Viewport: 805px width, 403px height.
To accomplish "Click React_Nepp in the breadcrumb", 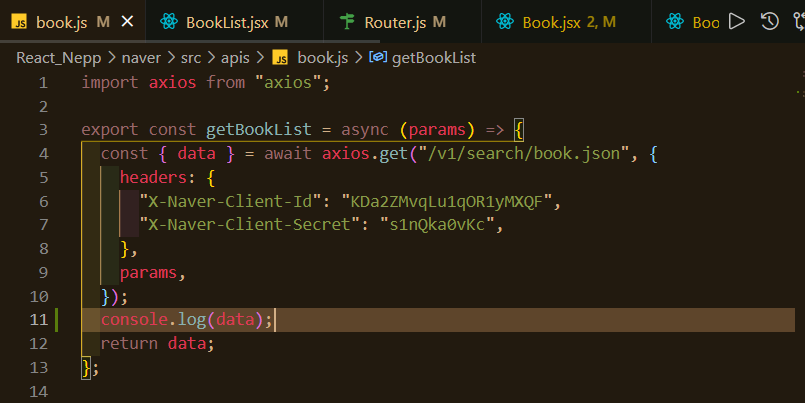I will click(59, 58).
